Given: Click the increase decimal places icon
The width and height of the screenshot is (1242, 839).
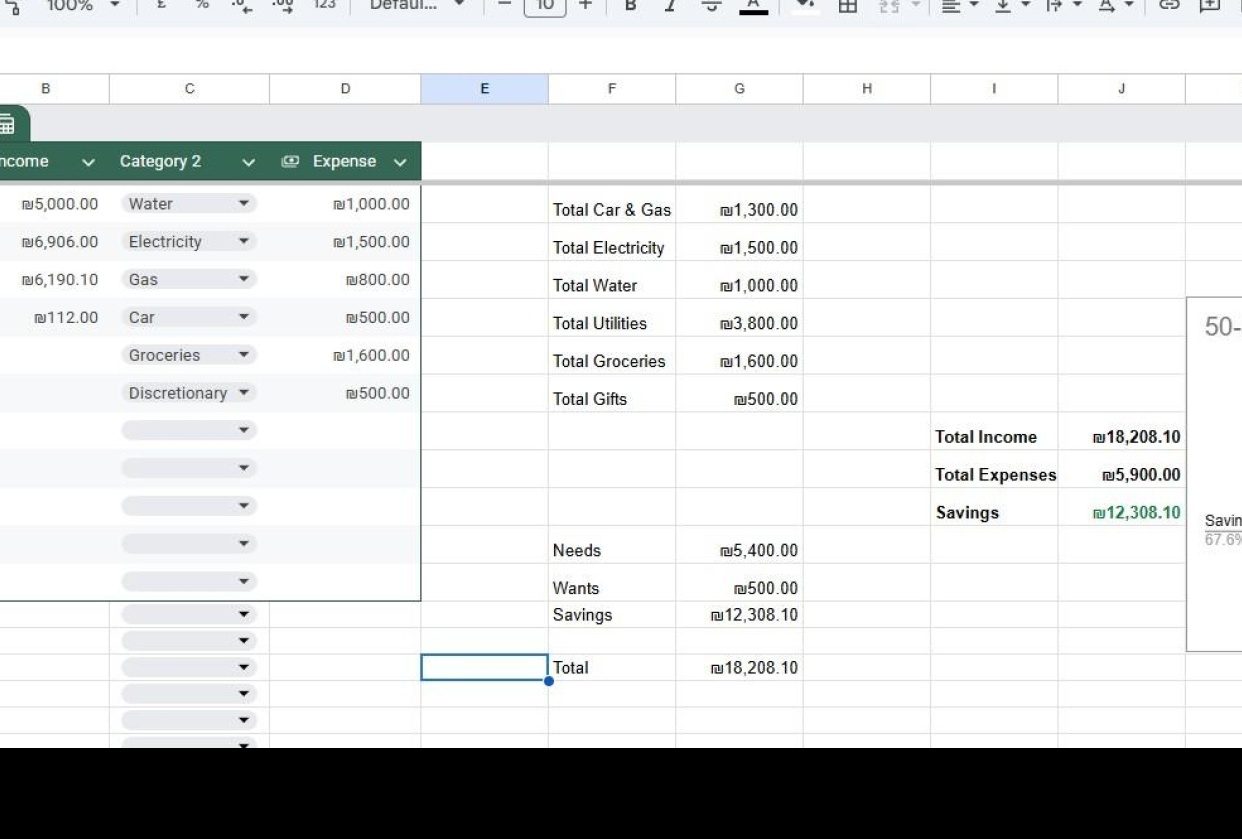Looking at the screenshot, I should pos(283,5).
